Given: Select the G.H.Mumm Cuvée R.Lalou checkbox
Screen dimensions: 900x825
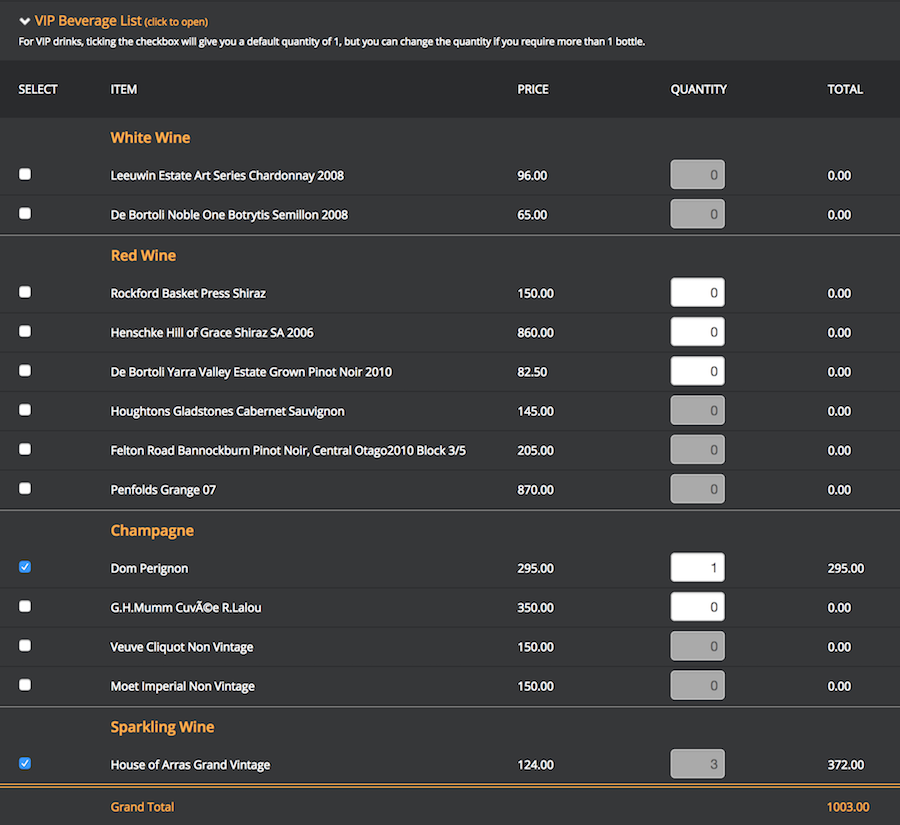Looking at the screenshot, I should coord(25,606).
